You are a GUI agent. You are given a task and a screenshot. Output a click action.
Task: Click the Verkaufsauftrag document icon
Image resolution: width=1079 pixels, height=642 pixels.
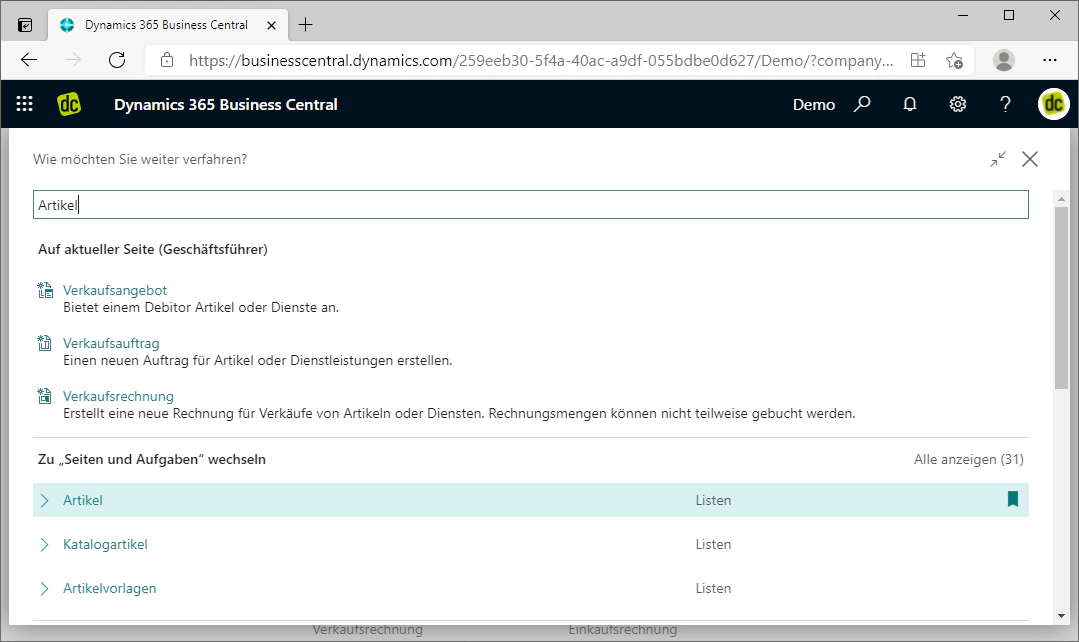(45, 343)
